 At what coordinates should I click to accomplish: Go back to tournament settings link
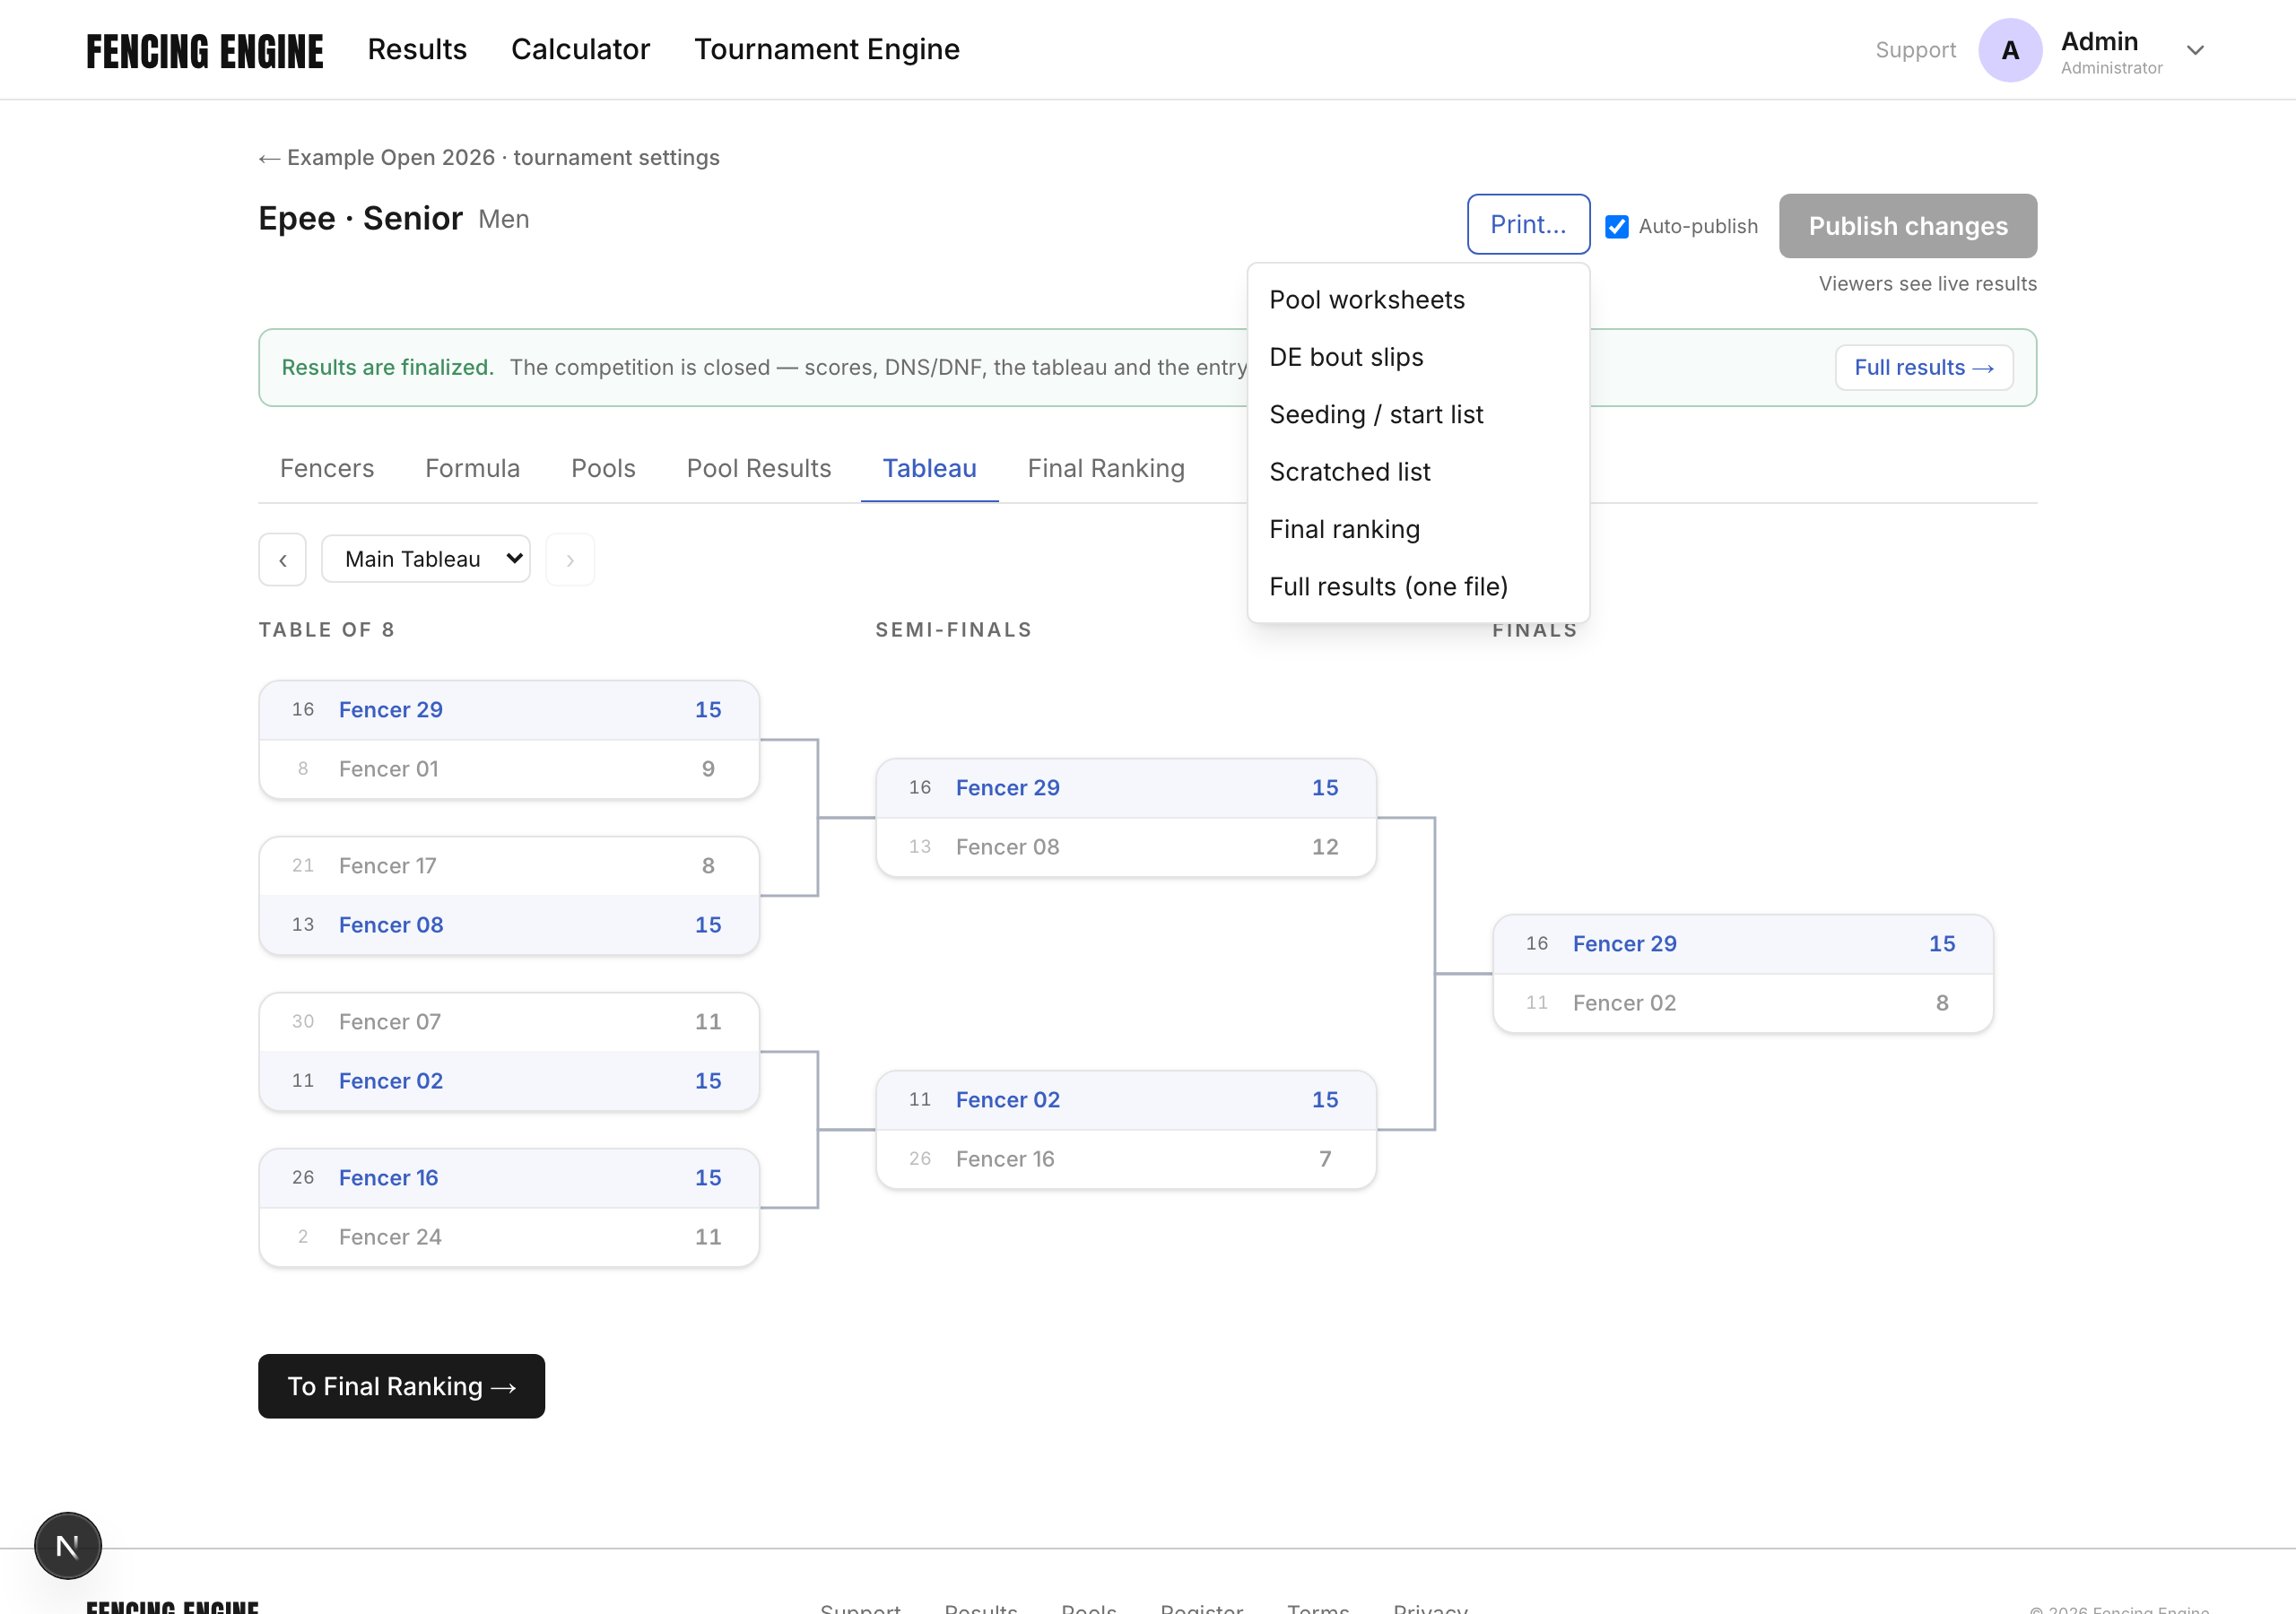489,158
